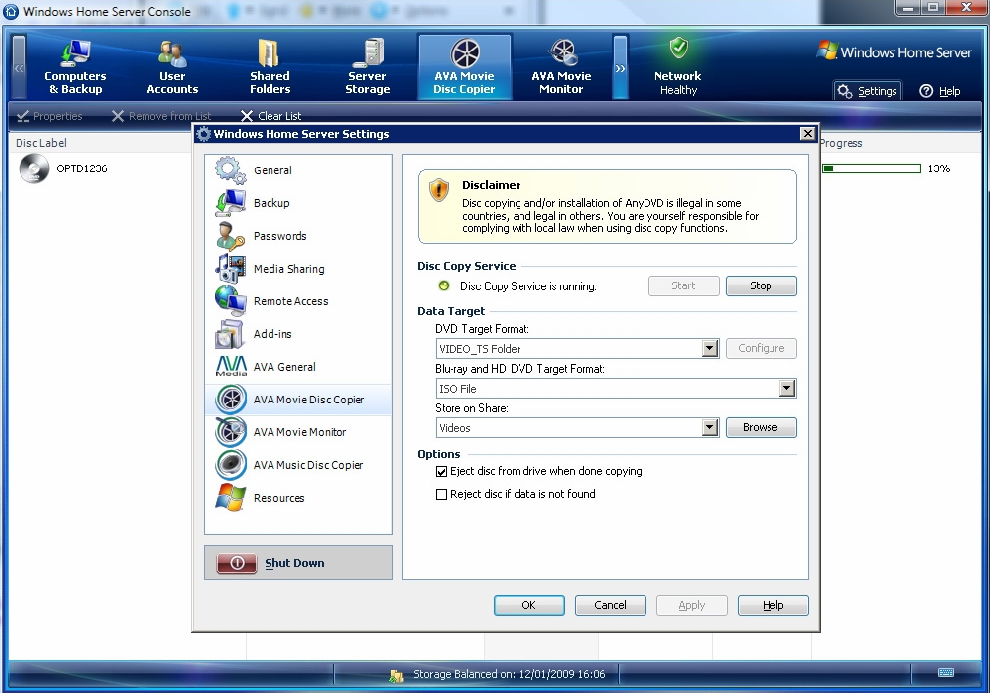
Task: Select AVA General settings category icon
Action: (x=231, y=367)
